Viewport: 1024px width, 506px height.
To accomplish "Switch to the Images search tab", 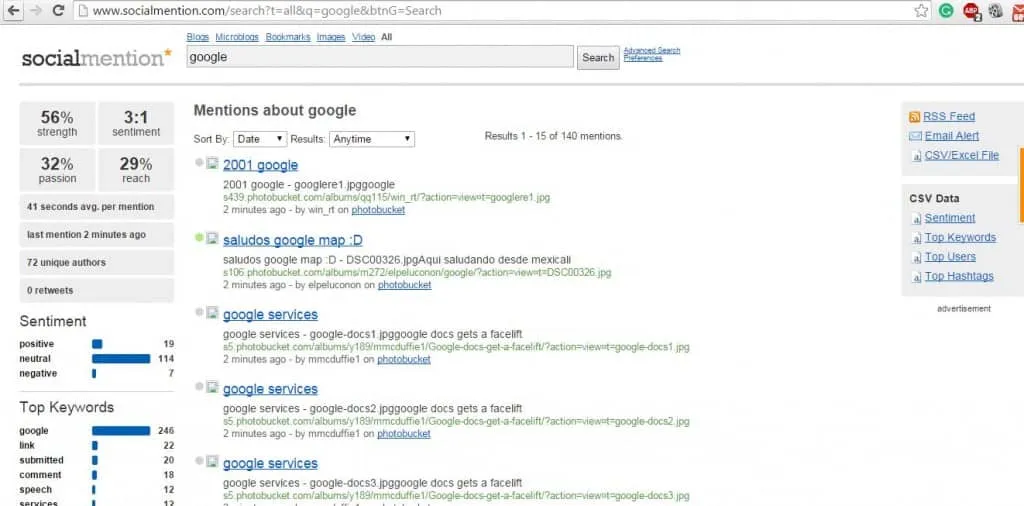I will [331, 37].
